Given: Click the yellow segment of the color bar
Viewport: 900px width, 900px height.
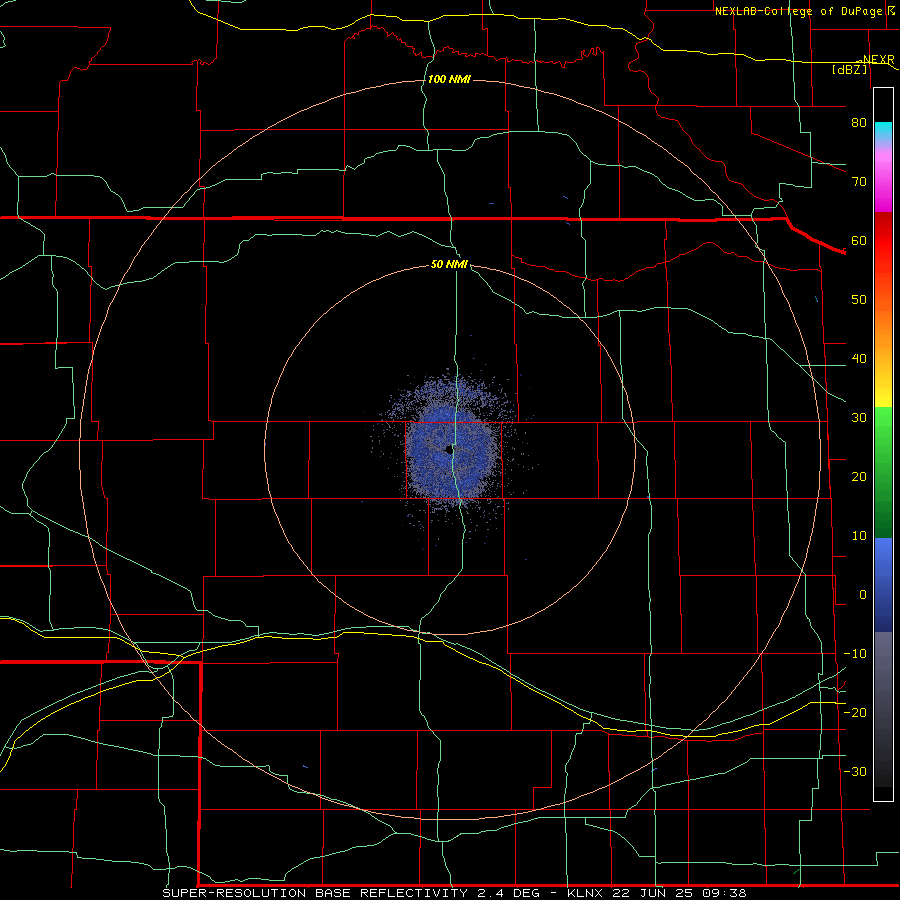Looking at the screenshot, I should (x=883, y=397).
